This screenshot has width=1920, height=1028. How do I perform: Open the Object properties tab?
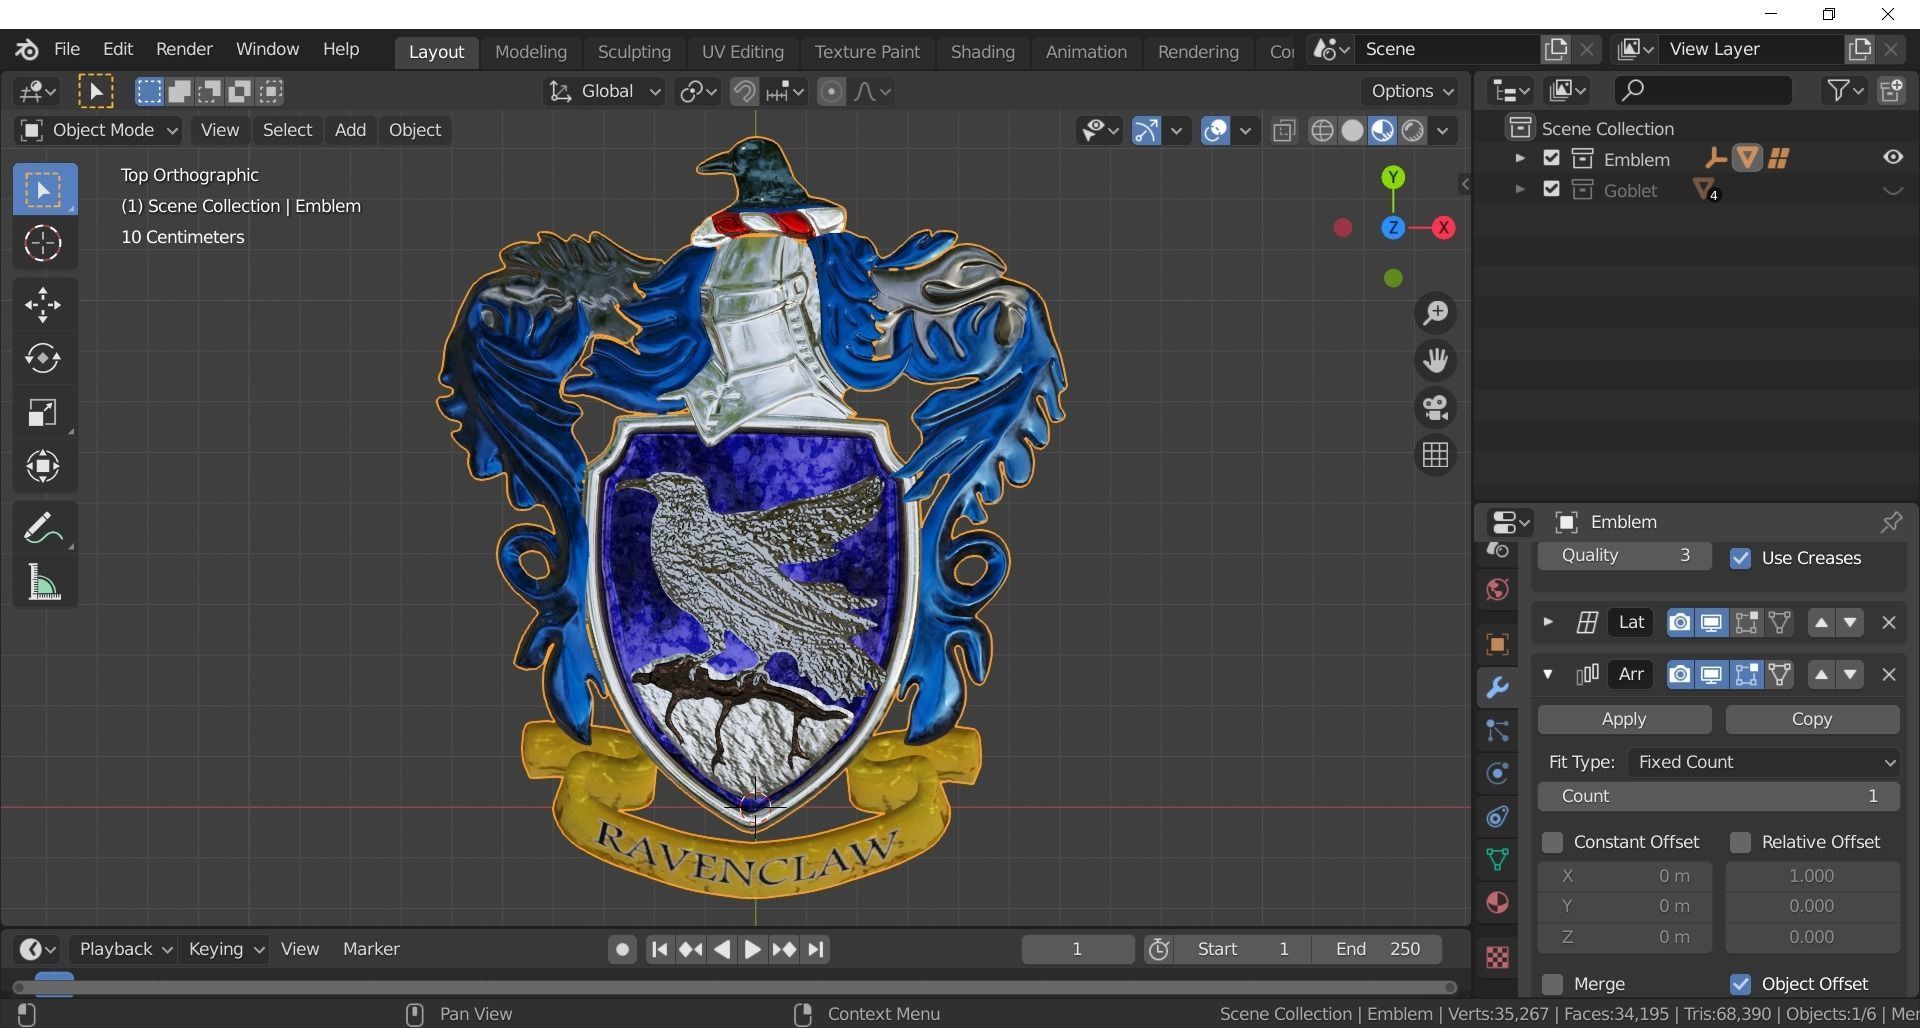point(1497,644)
